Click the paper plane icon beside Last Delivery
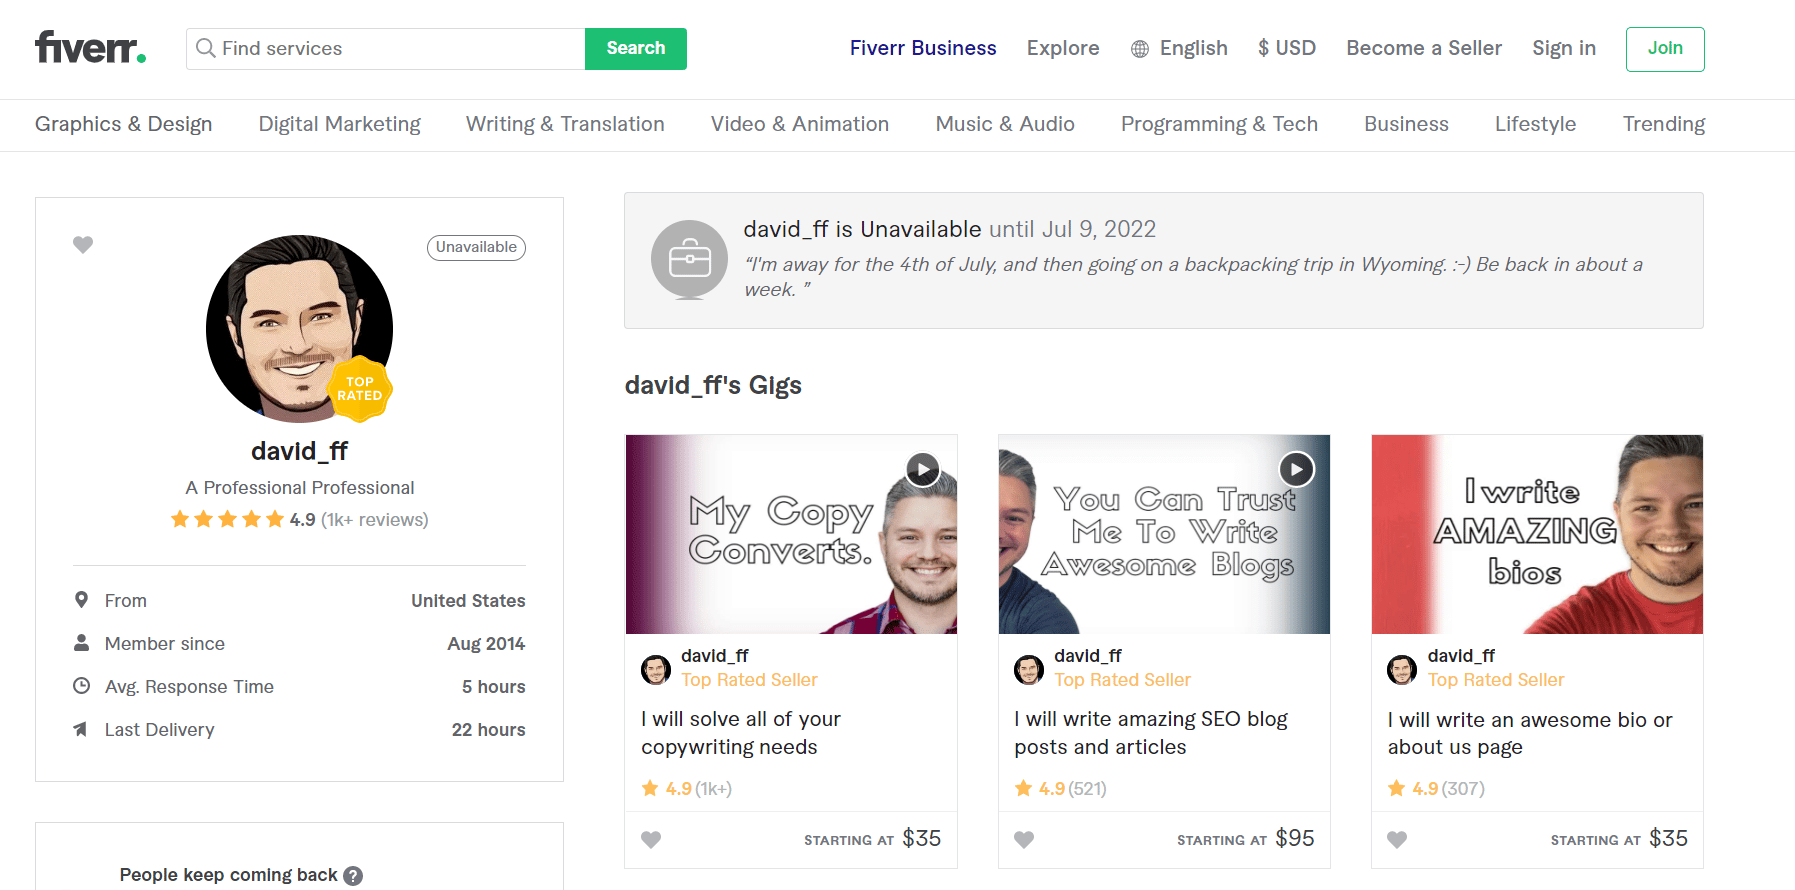1795x890 pixels. pos(81,729)
